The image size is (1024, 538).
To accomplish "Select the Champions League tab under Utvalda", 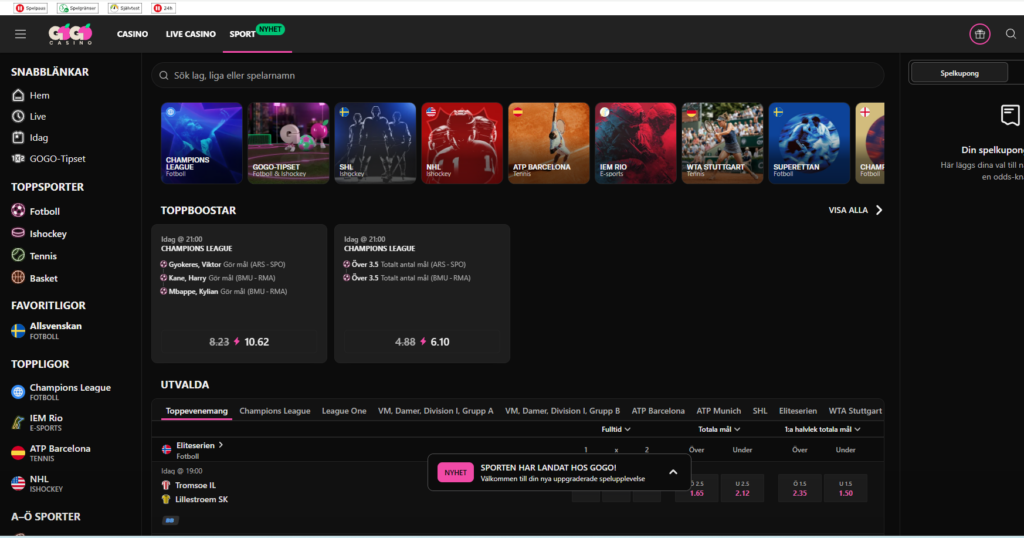I will 275,411.
